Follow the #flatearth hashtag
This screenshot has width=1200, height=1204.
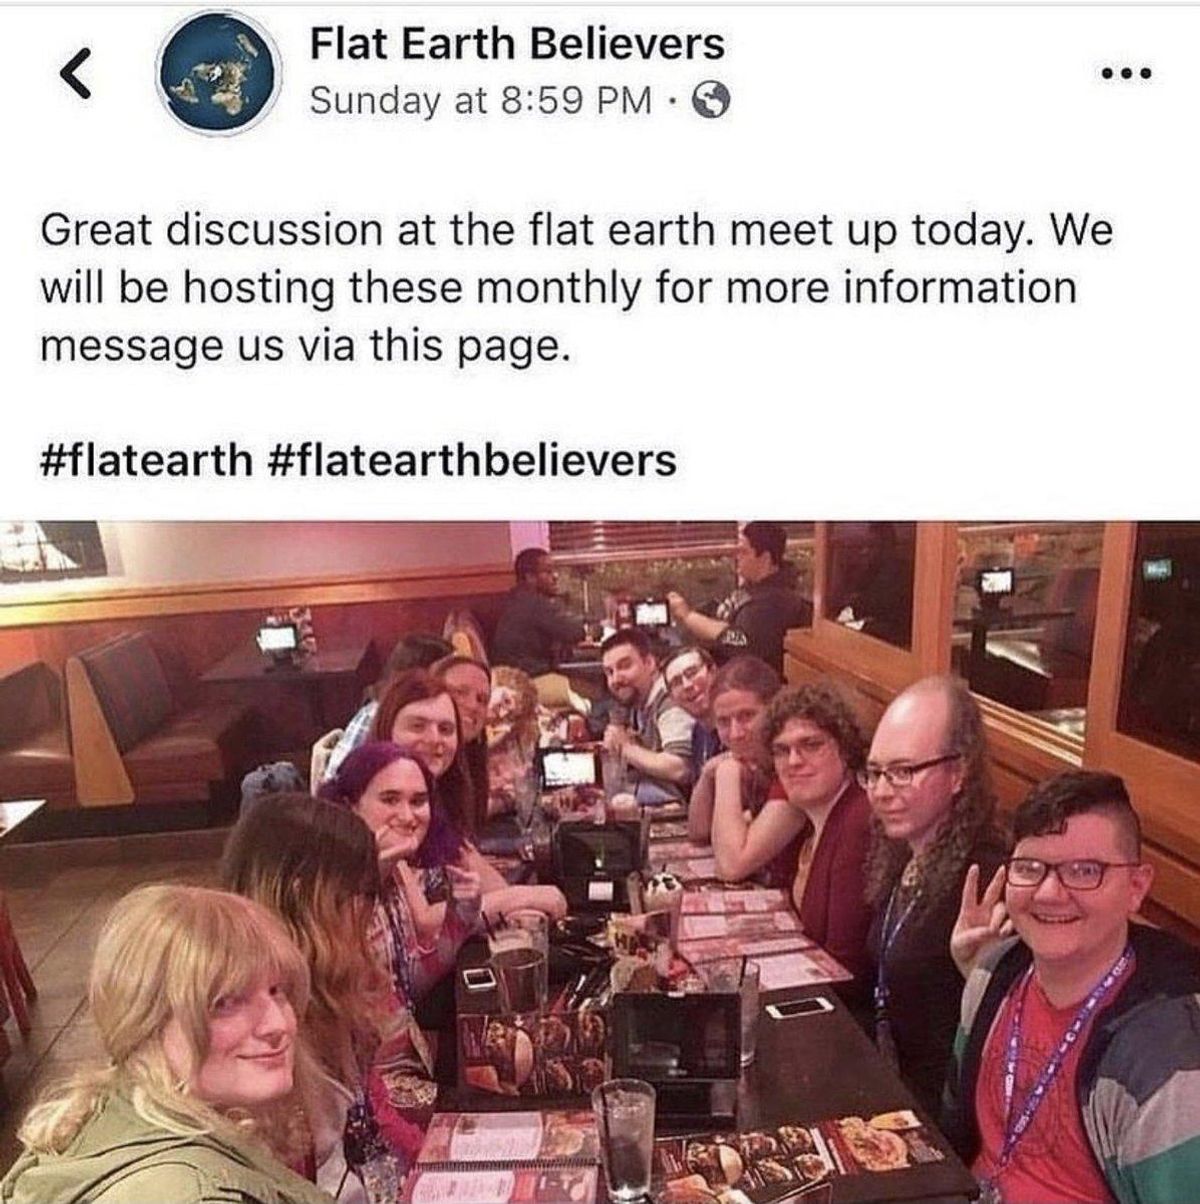coord(147,460)
